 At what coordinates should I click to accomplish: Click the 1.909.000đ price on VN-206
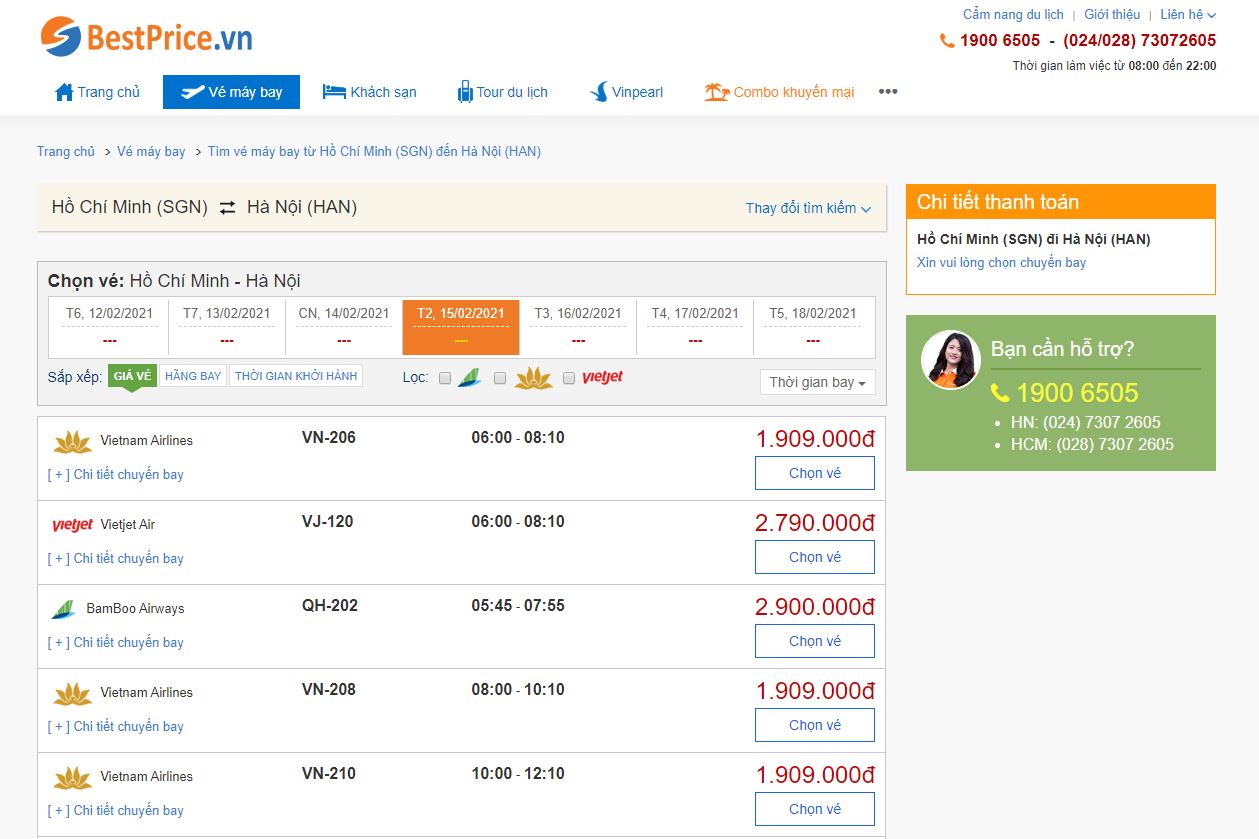click(x=815, y=439)
